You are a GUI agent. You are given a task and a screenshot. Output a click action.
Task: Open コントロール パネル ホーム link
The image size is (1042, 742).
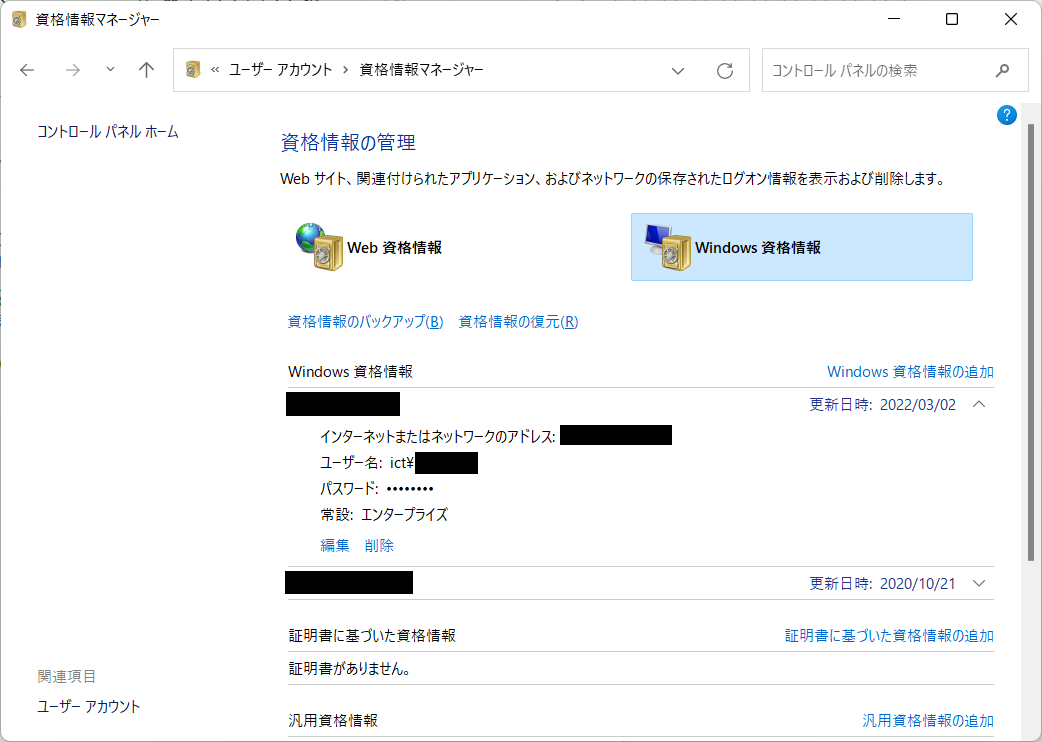coord(108,132)
